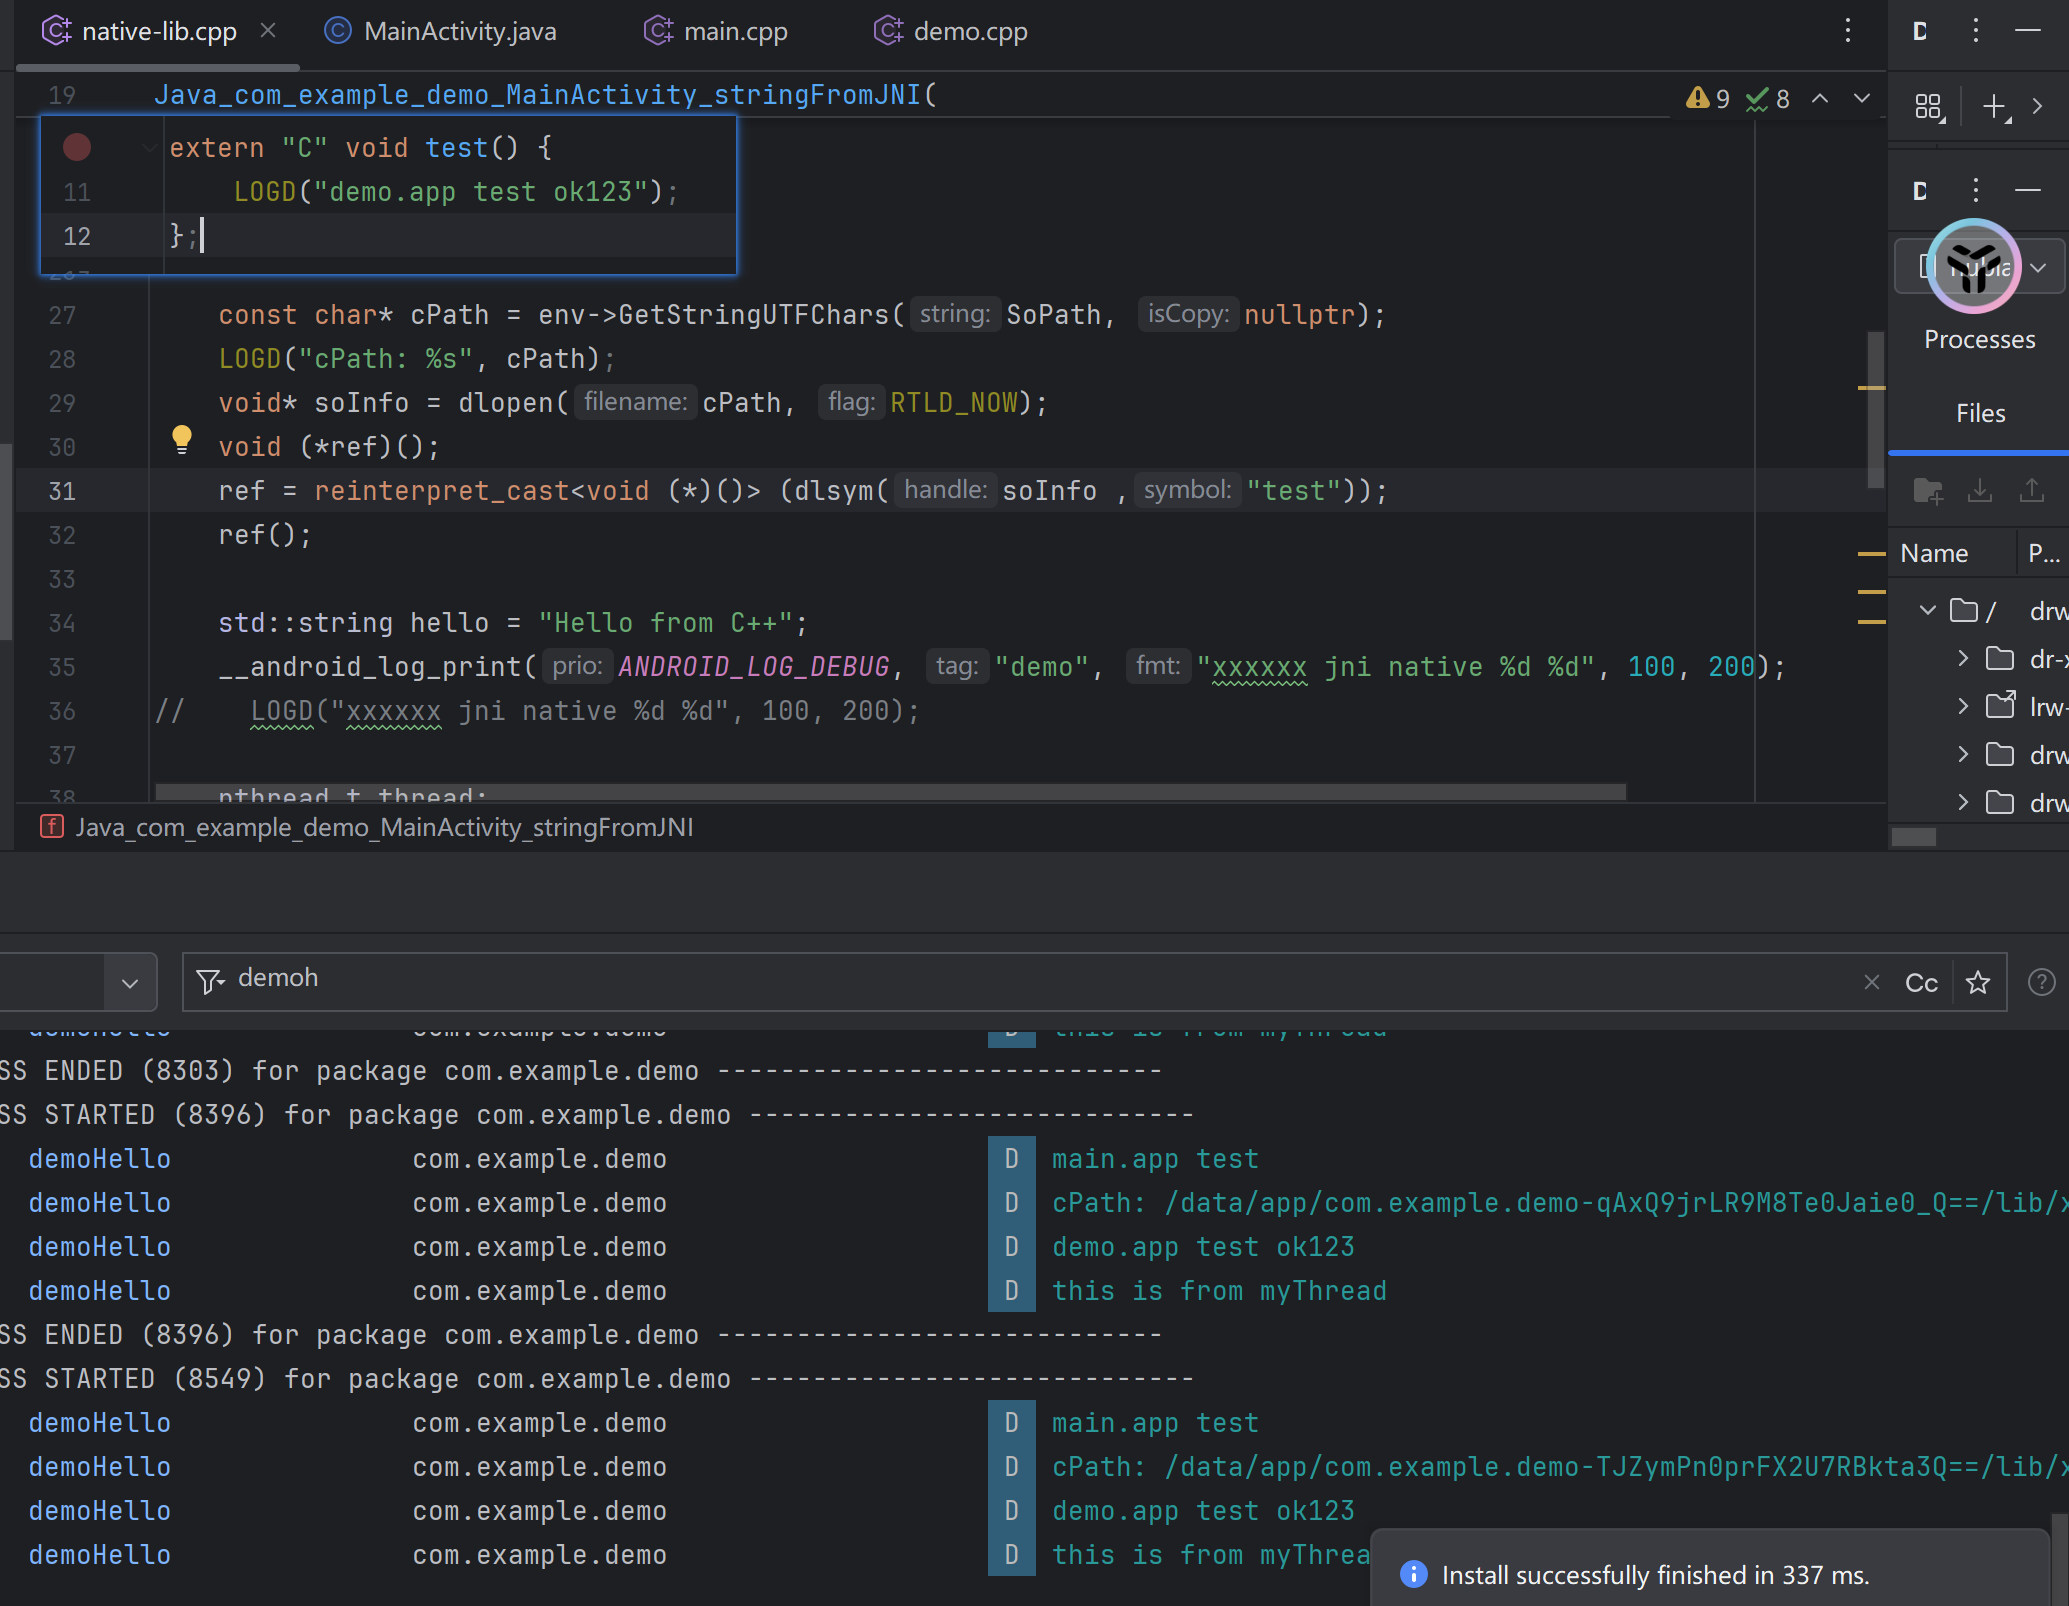Viewport: 2069px width, 1606px height.
Task: Click the yellow lightbulb quick-fix icon
Action: tap(181, 438)
